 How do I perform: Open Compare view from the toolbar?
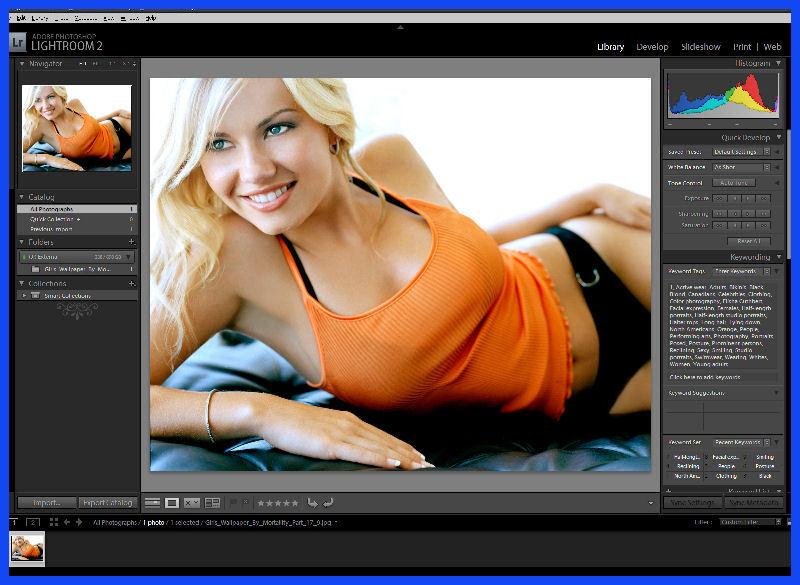(192, 505)
